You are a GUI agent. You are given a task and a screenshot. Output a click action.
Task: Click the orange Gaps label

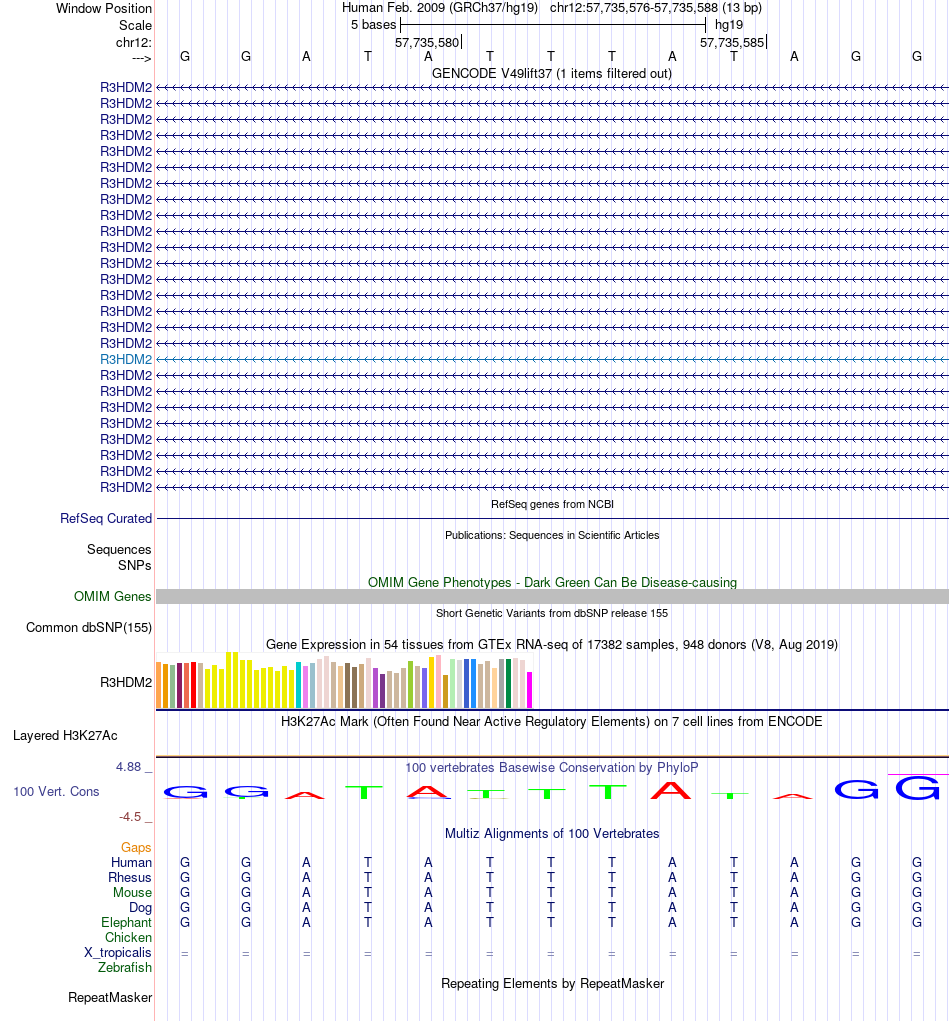(x=135, y=847)
